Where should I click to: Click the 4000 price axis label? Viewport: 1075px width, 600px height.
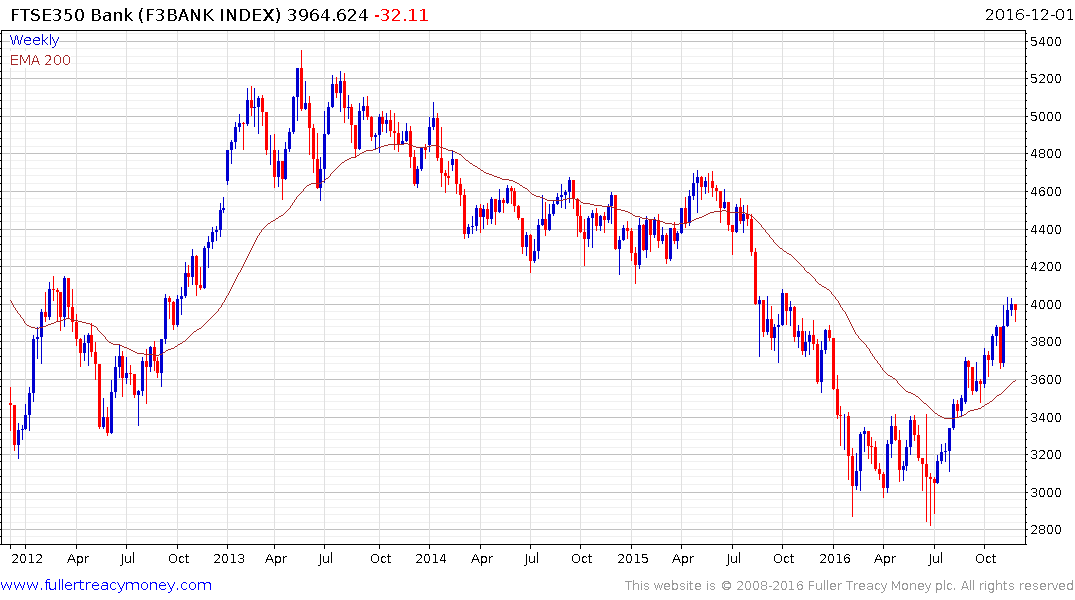[x=1046, y=304]
